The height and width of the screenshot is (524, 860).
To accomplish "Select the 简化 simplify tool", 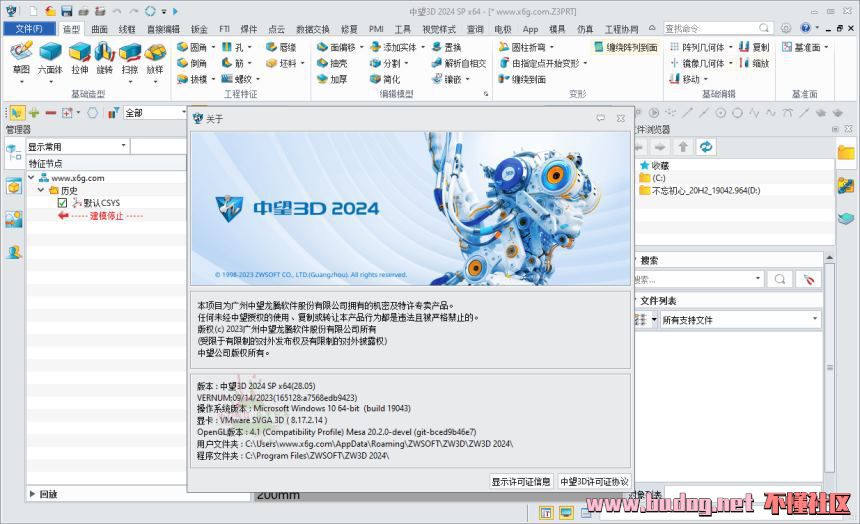I will pyautogui.click(x=386, y=79).
